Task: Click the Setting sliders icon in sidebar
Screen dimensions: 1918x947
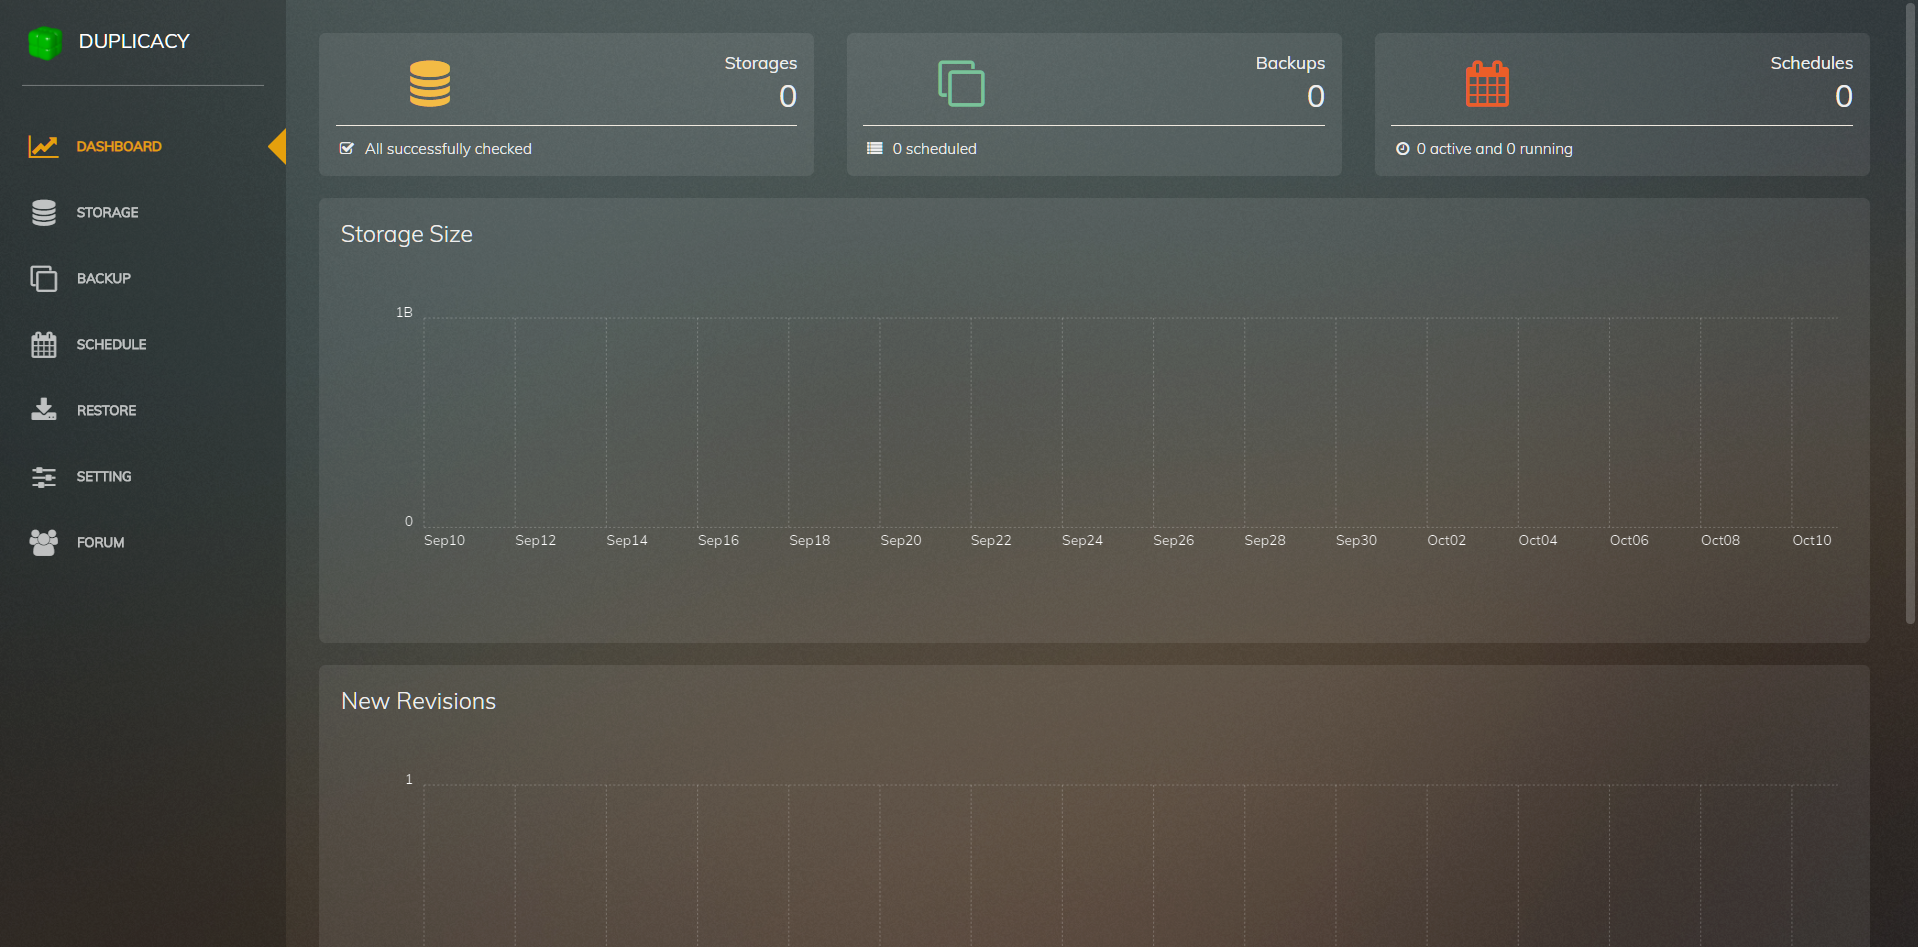Action: (x=43, y=477)
